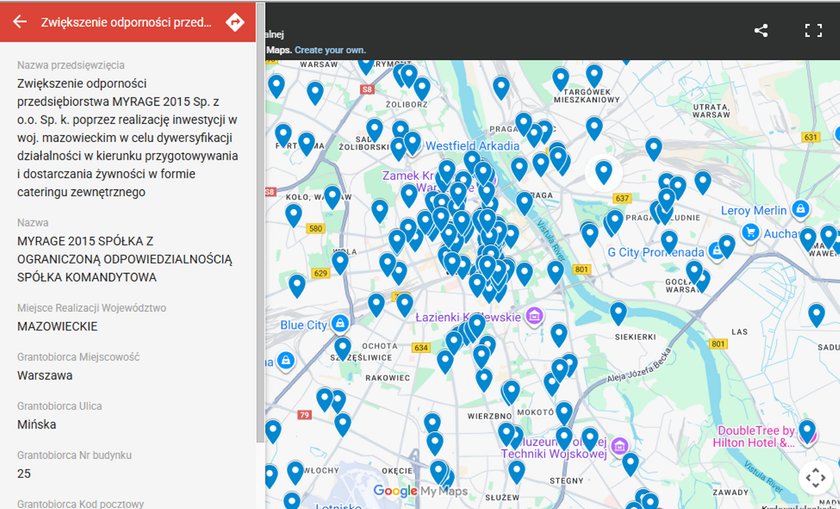This screenshot has width=840, height=509.
Task: Click the Leroy Merlin shop icon
Action: pyautogui.click(x=799, y=209)
